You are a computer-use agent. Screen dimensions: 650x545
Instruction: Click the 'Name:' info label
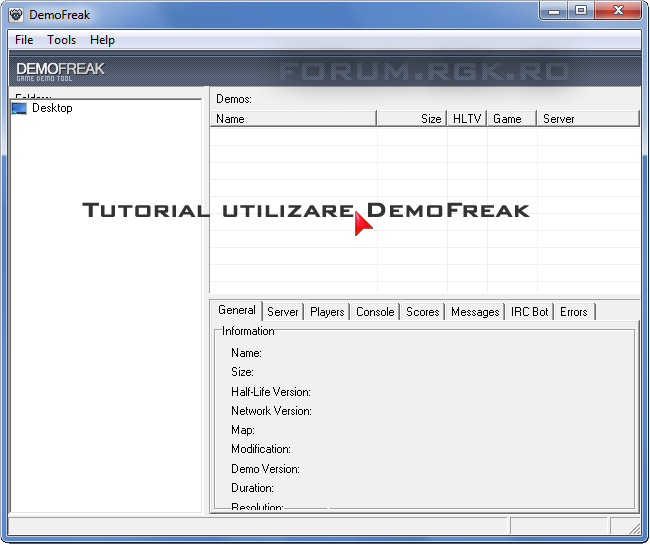246,353
